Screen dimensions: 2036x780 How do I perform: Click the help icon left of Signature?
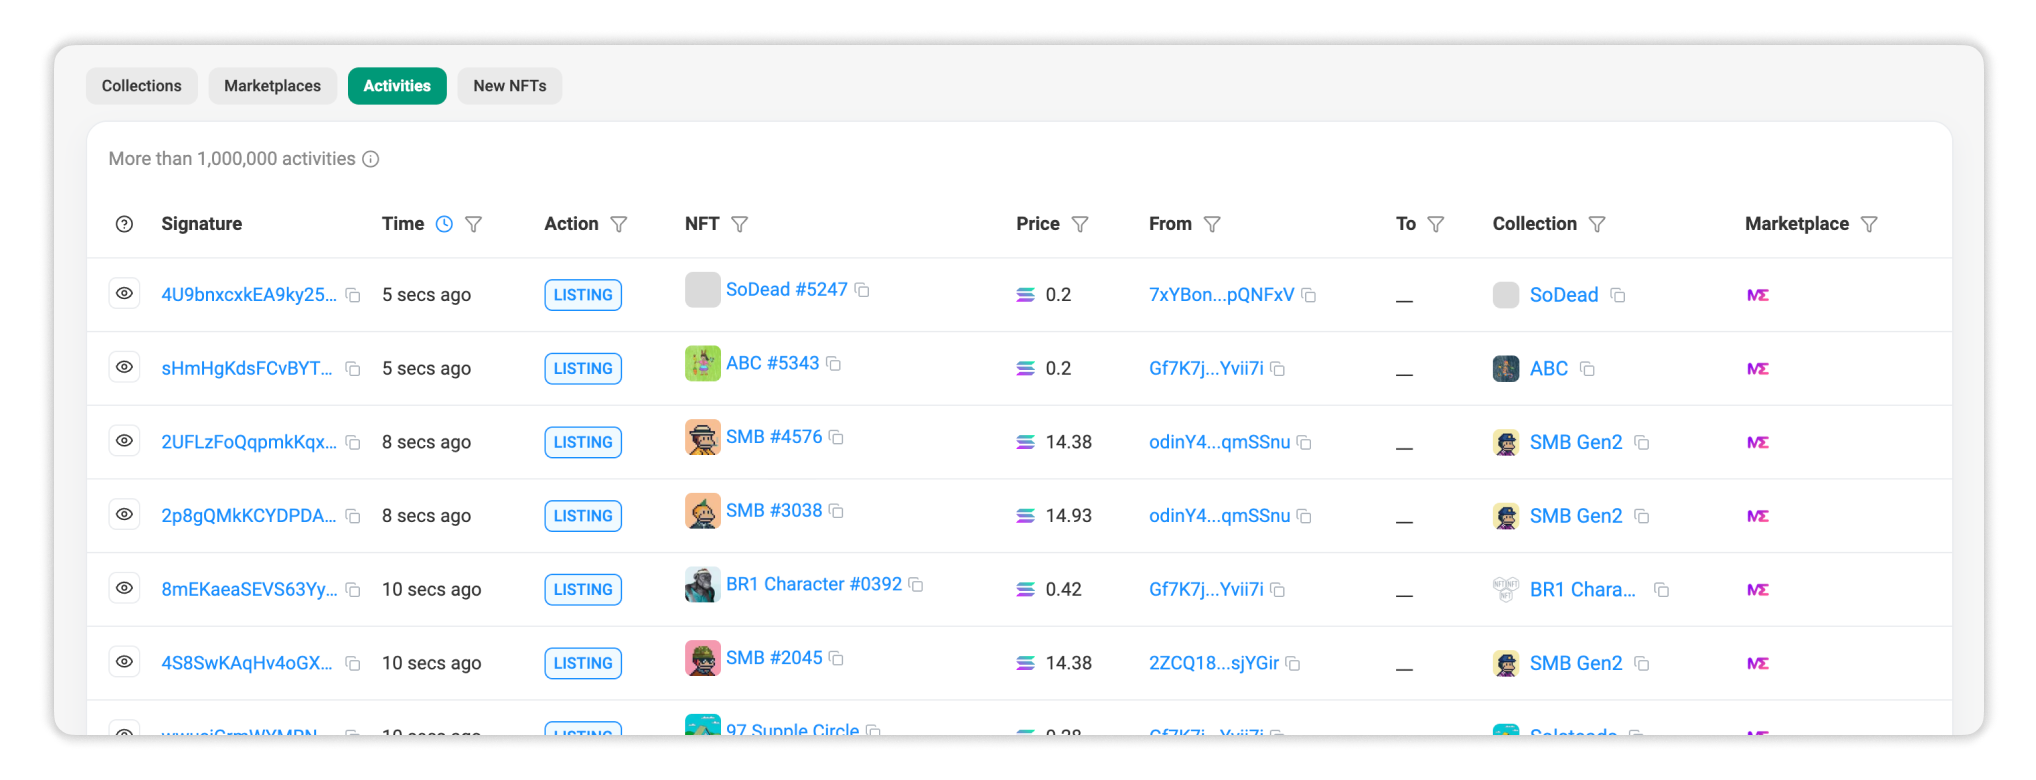click(x=124, y=224)
